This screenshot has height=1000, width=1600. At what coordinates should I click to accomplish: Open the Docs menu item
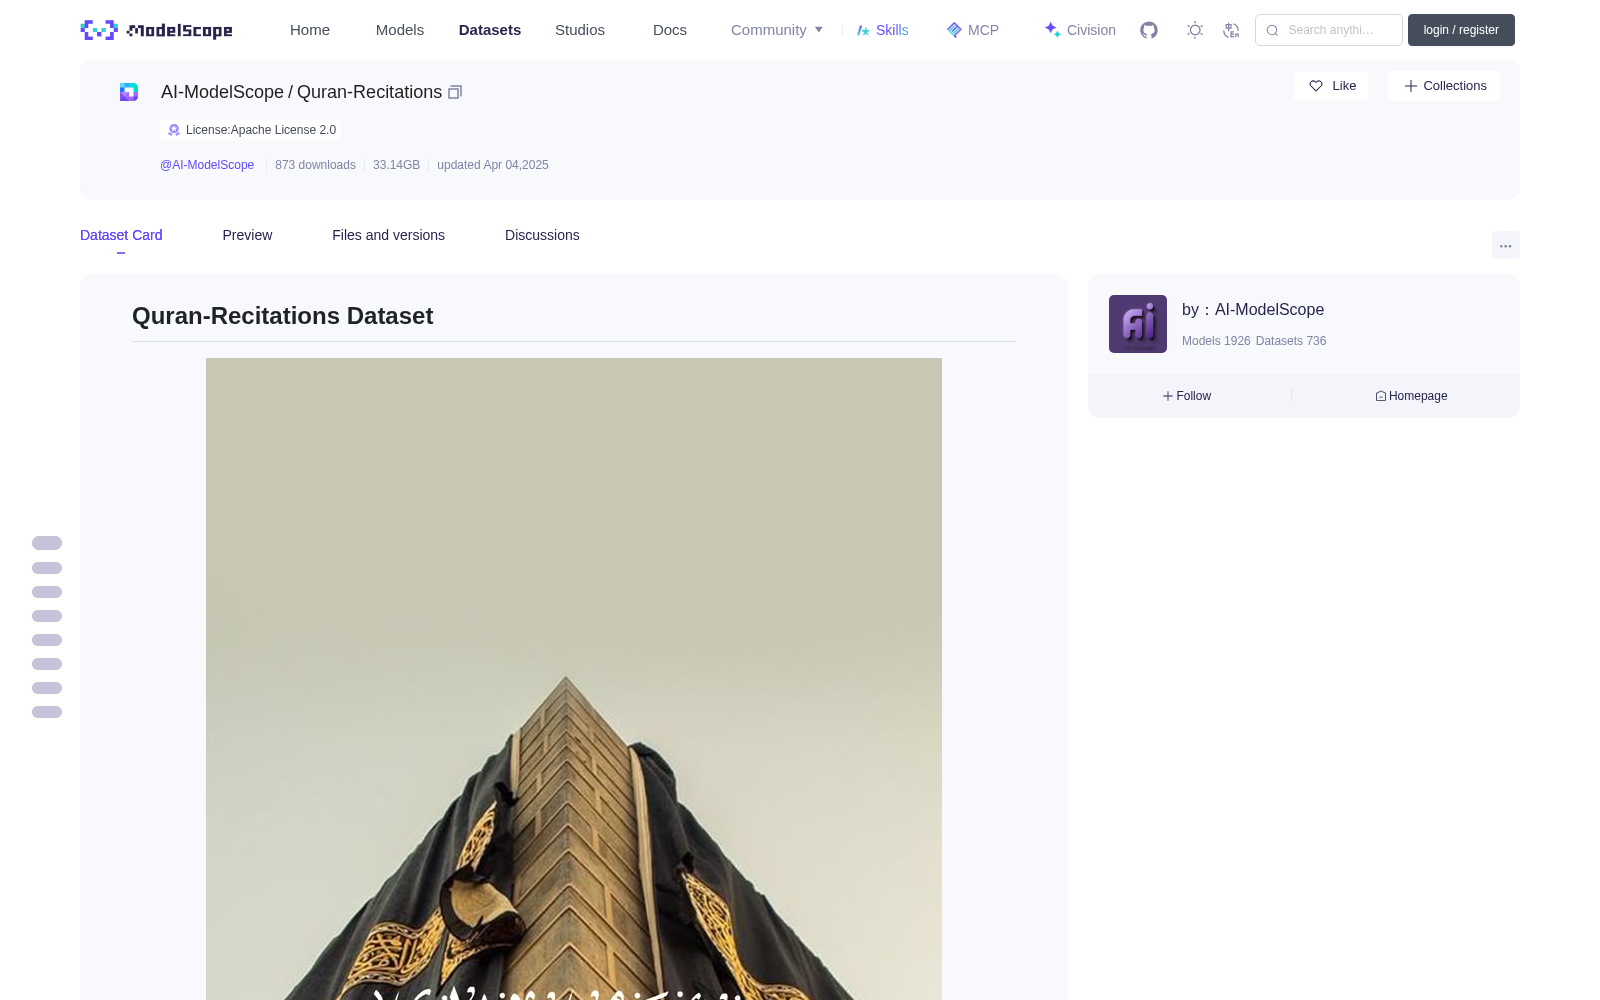click(x=670, y=30)
